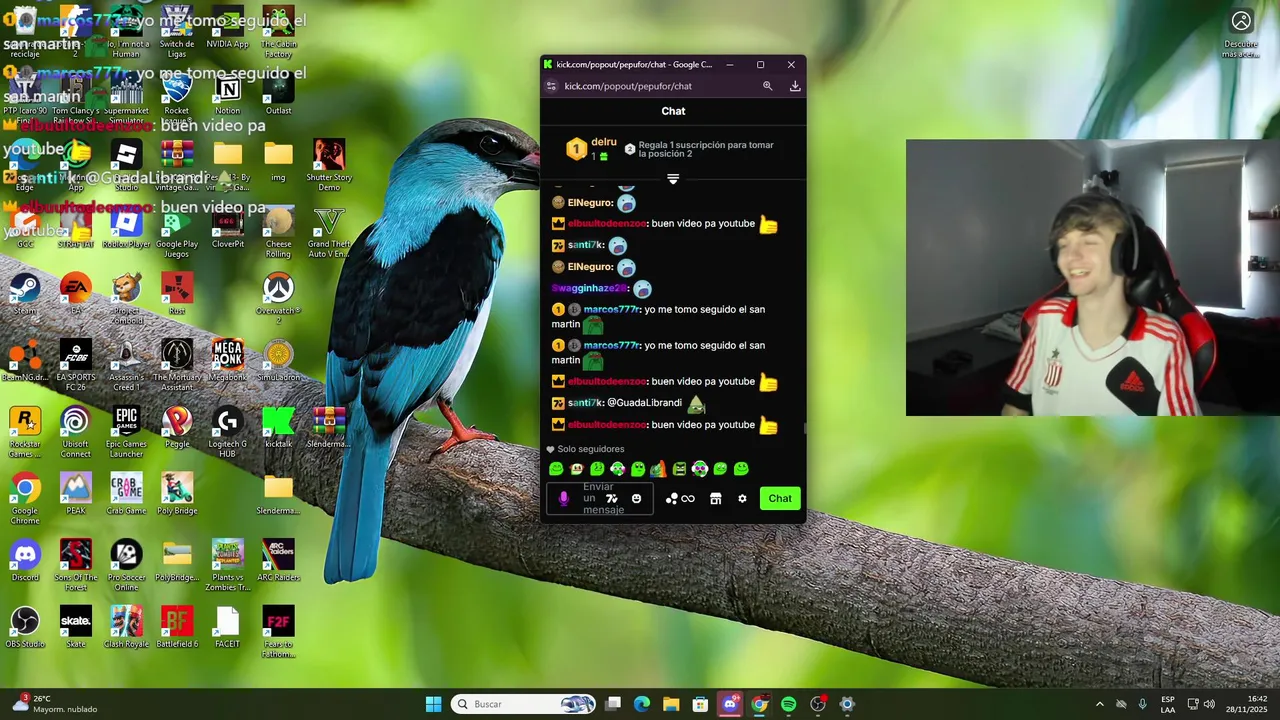Open the Google Chrome desktop shortcut
1280x720 pixels.
pos(25,498)
